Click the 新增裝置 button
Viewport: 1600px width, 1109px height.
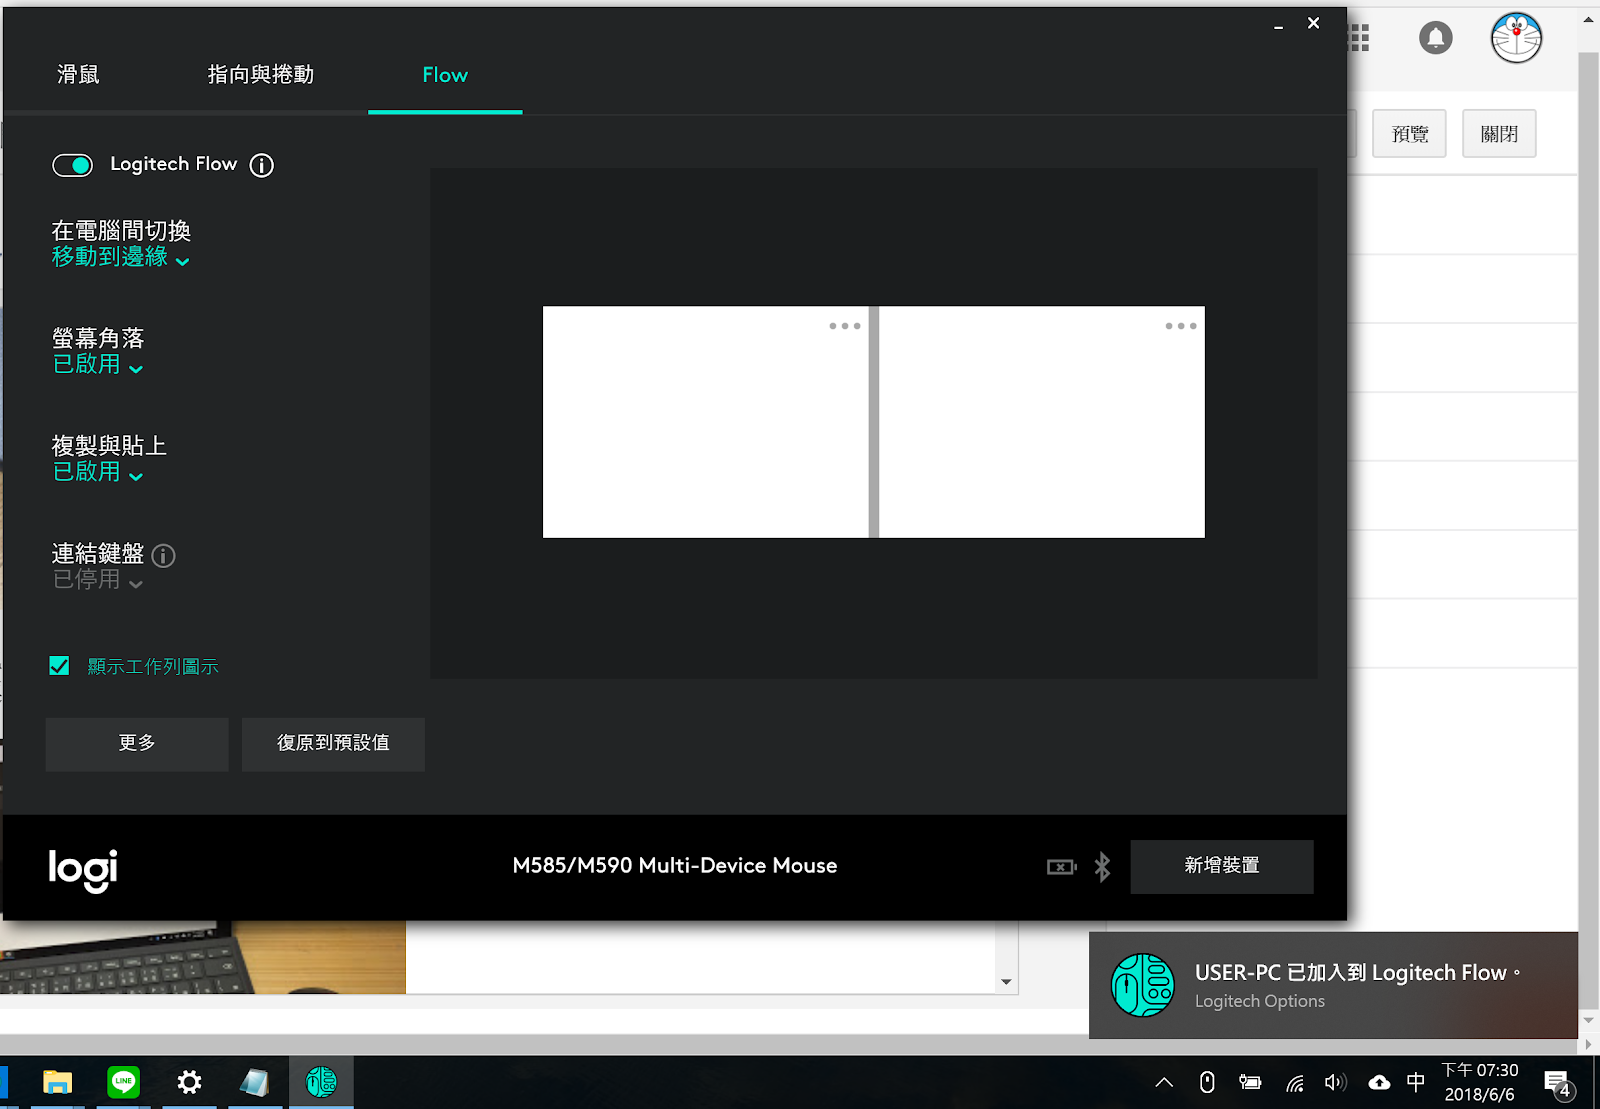1222,866
